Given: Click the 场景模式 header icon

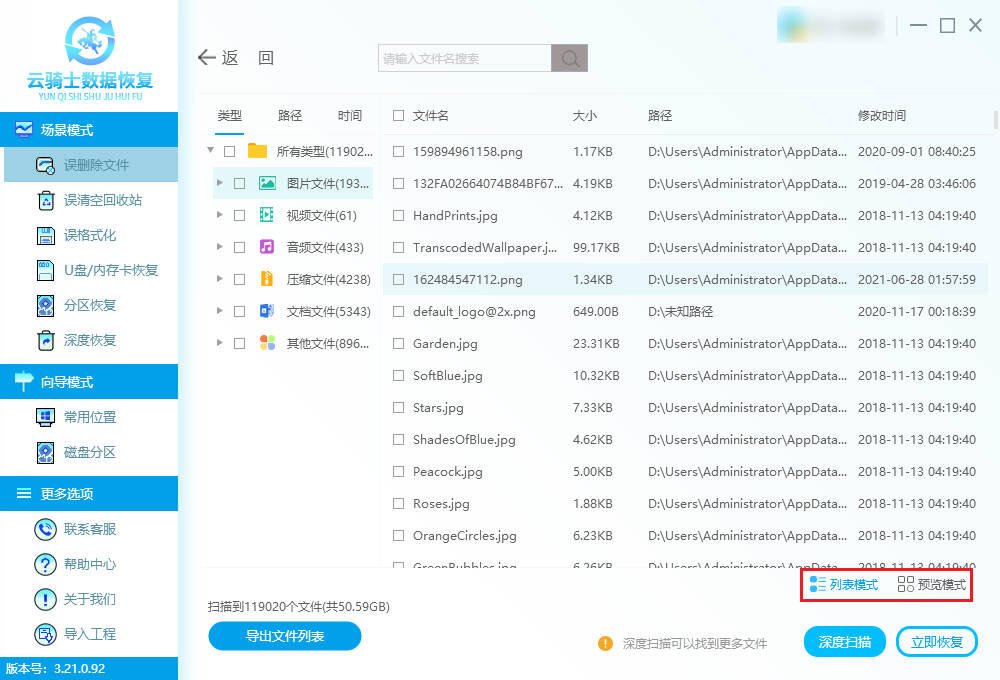Looking at the screenshot, I should pyautogui.click(x=24, y=129).
